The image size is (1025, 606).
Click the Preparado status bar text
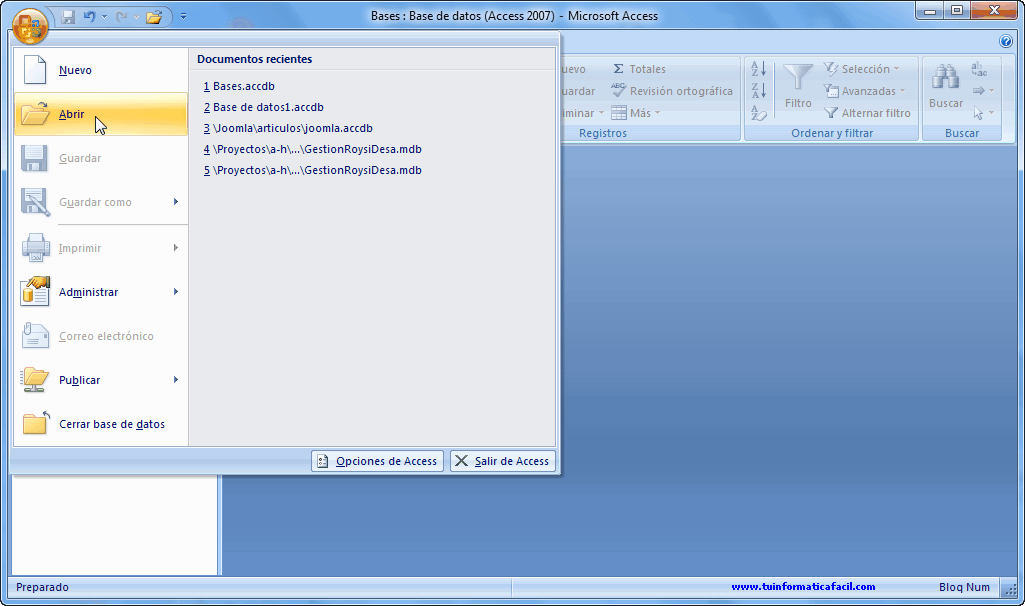[x=42, y=587]
